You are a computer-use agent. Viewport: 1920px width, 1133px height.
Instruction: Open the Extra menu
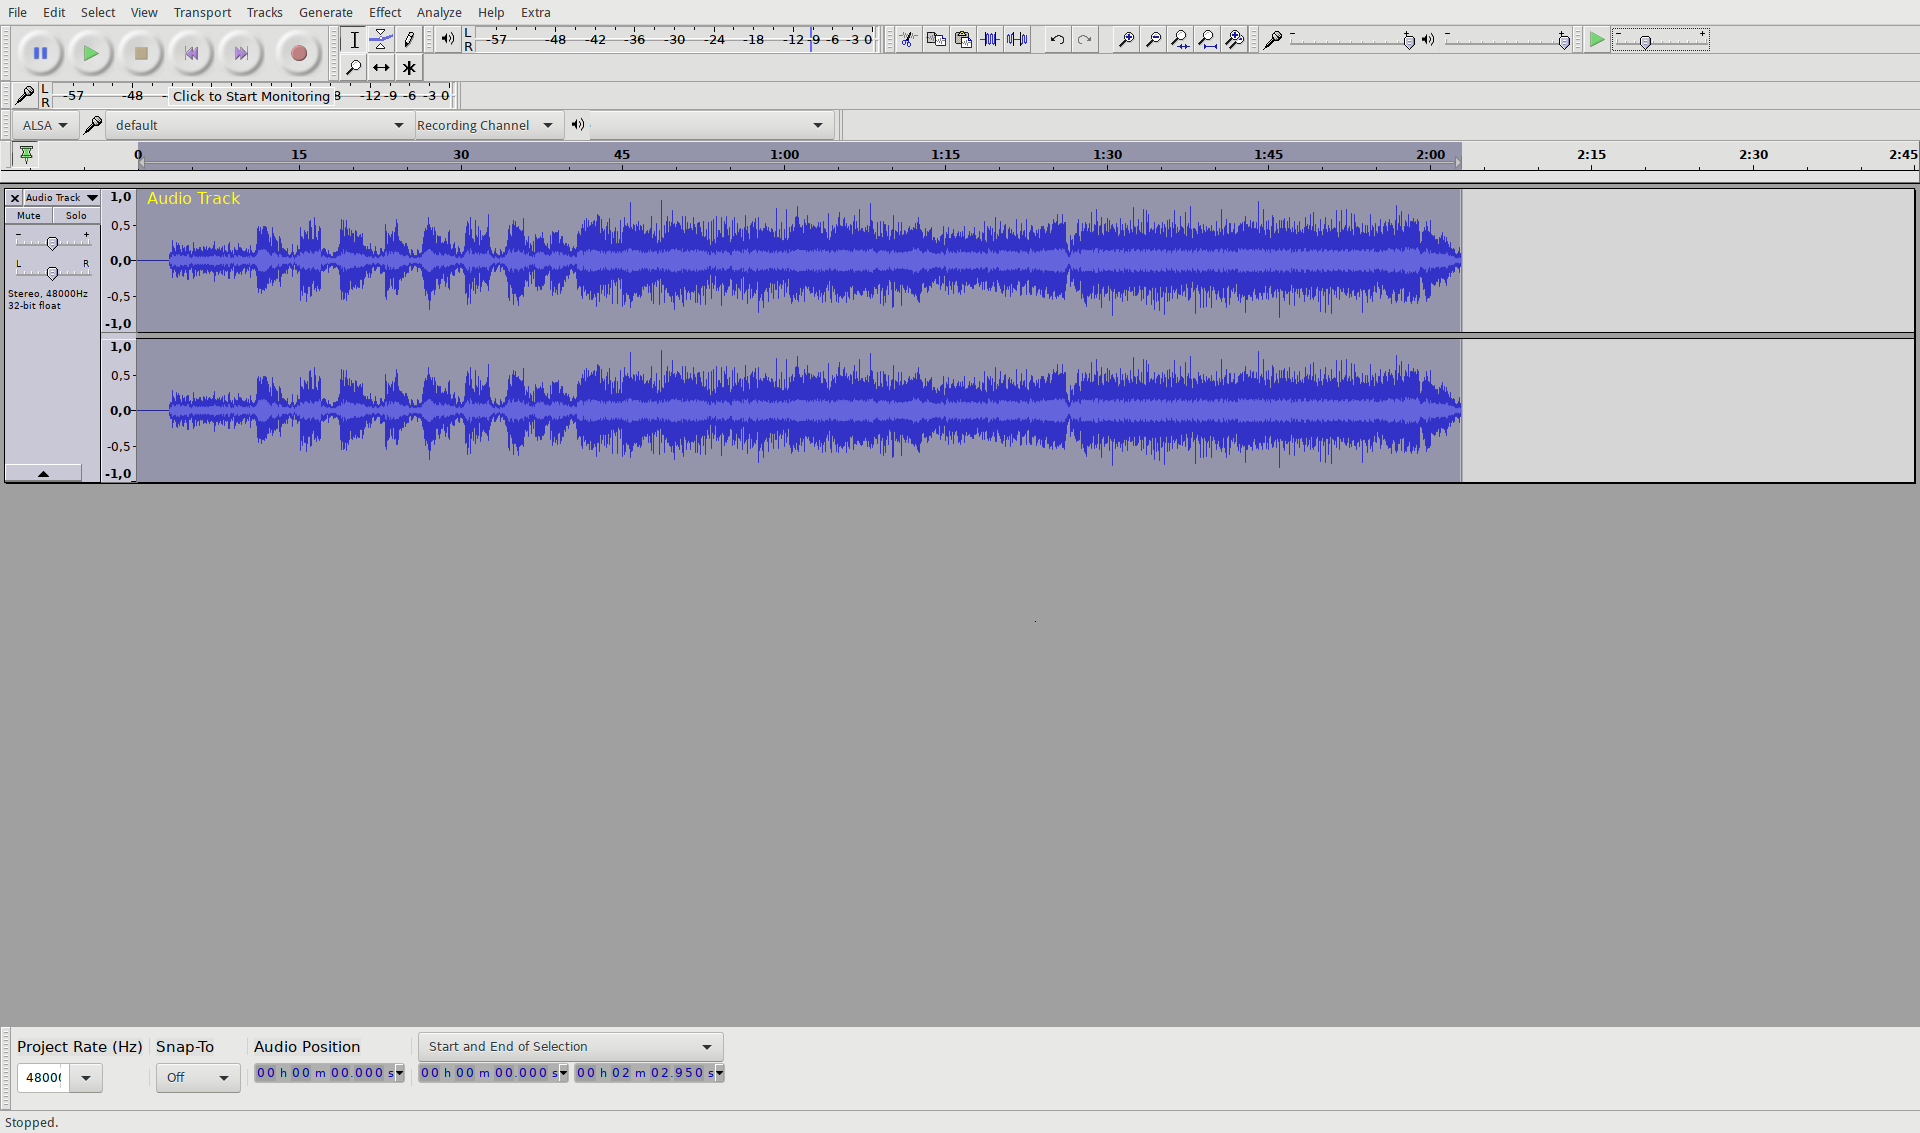535,12
